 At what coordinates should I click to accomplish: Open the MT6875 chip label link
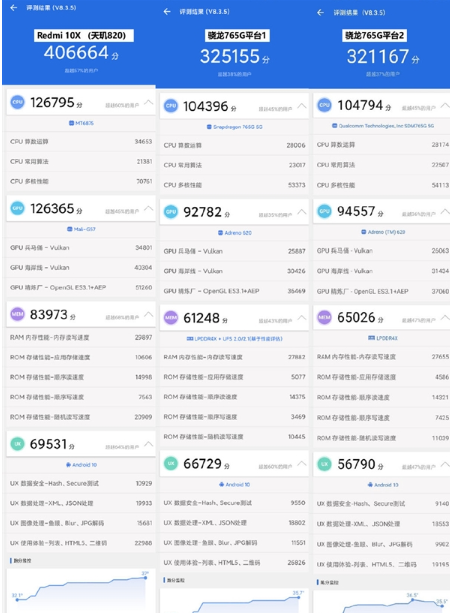click(81, 123)
